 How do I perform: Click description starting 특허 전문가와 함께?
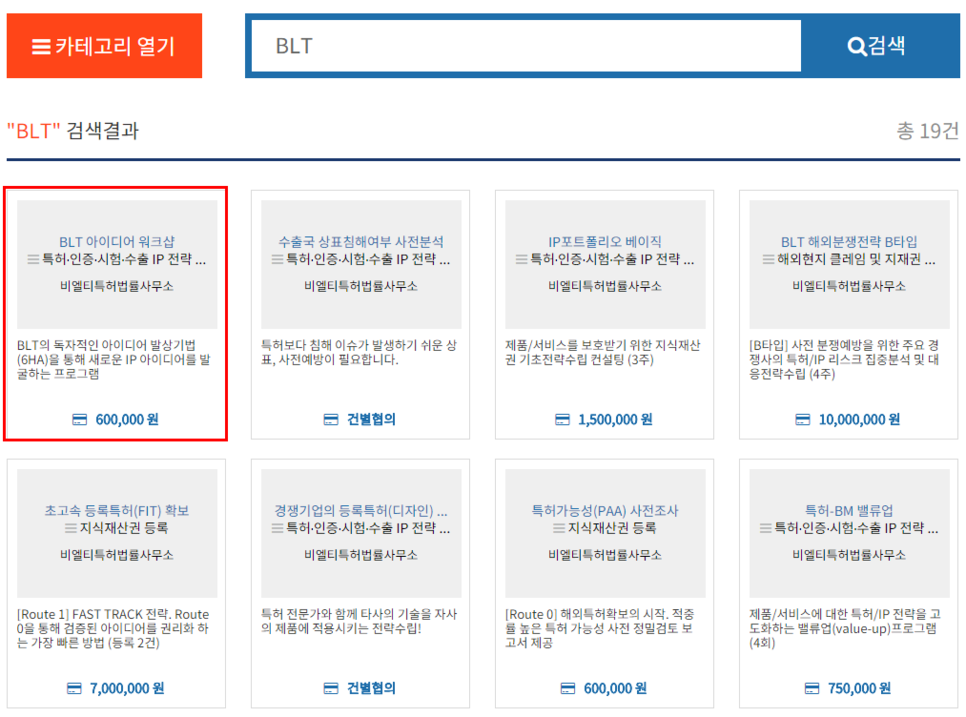[x=359, y=622]
